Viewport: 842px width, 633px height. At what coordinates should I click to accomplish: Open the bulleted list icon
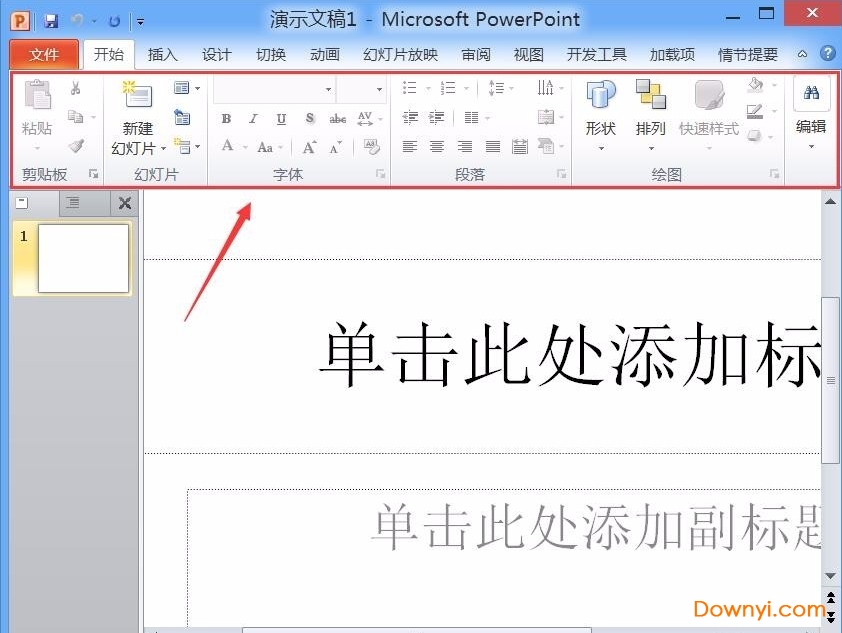coord(410,87)
